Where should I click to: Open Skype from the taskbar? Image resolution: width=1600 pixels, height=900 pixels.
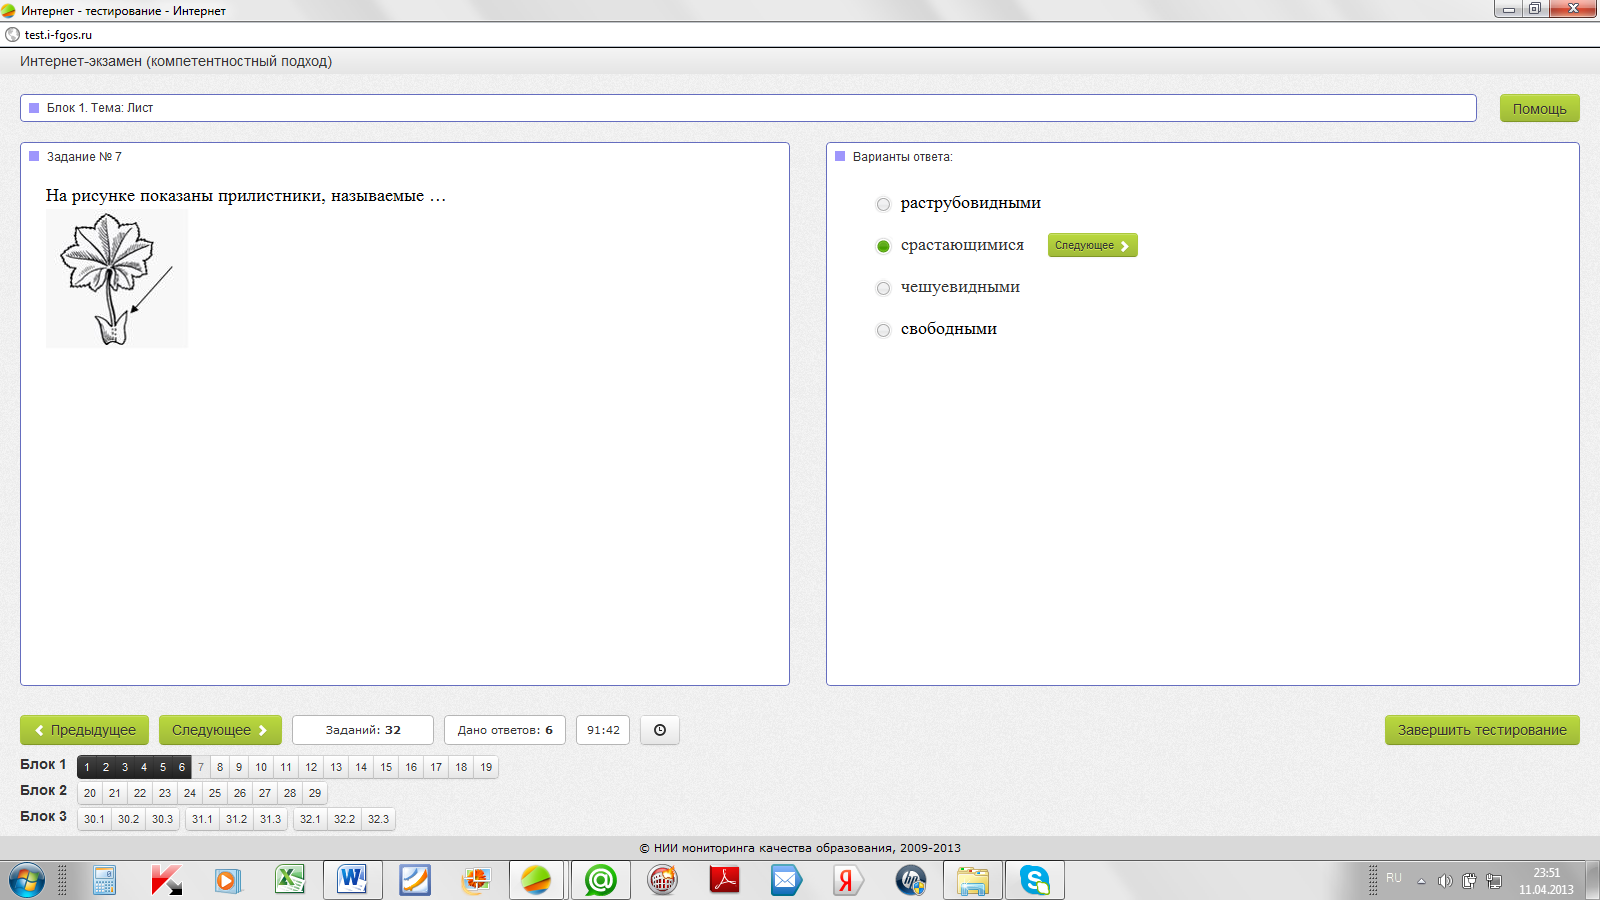1034,880
